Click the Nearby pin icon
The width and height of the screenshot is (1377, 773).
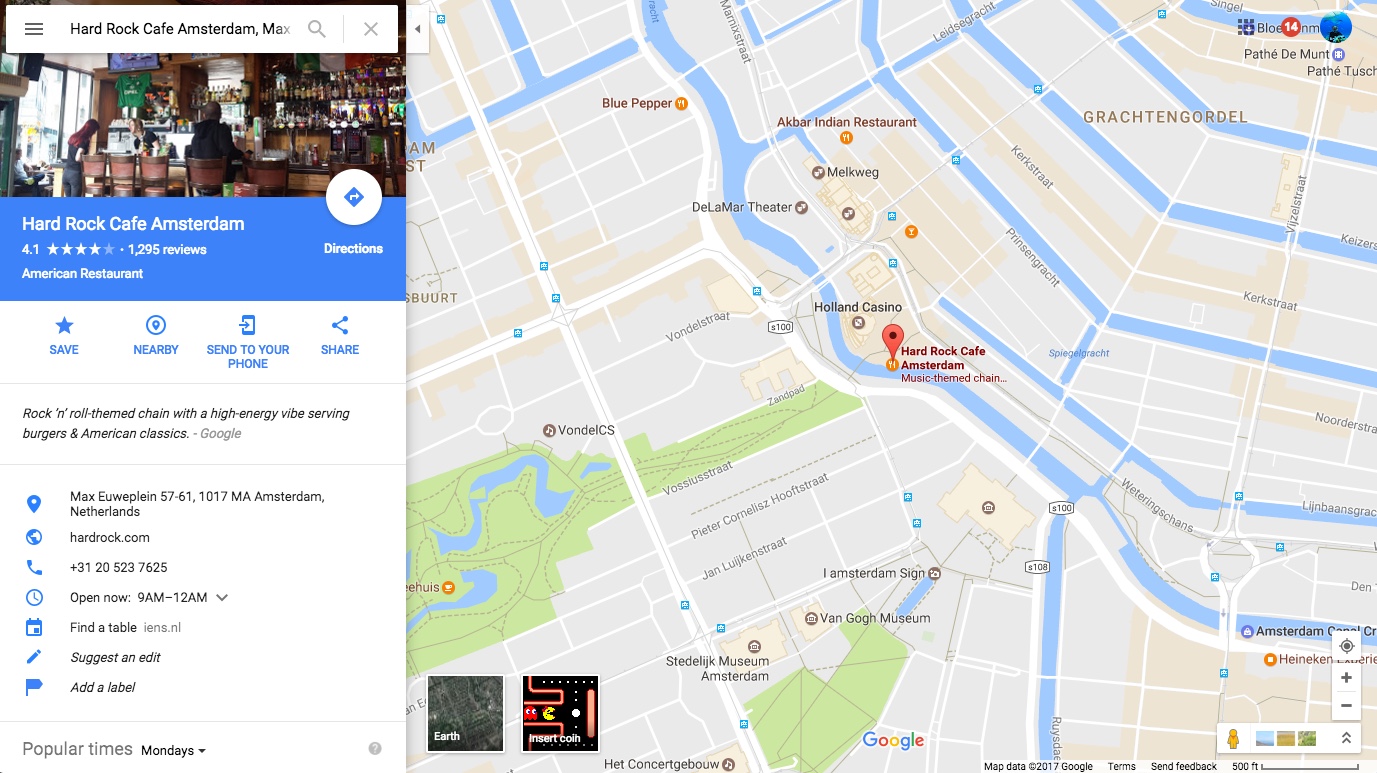156,325
